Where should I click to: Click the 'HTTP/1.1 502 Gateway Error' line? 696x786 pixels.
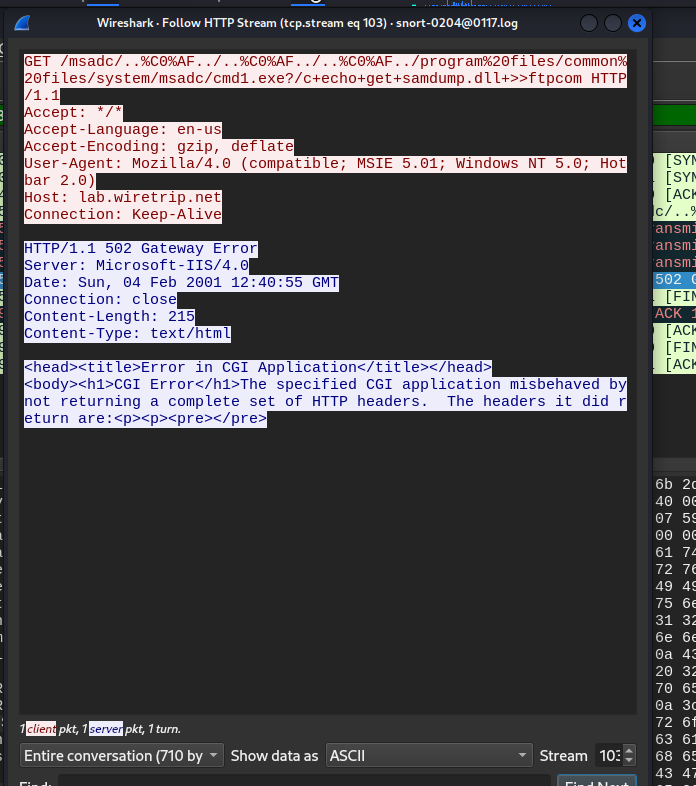pos(141,249)
